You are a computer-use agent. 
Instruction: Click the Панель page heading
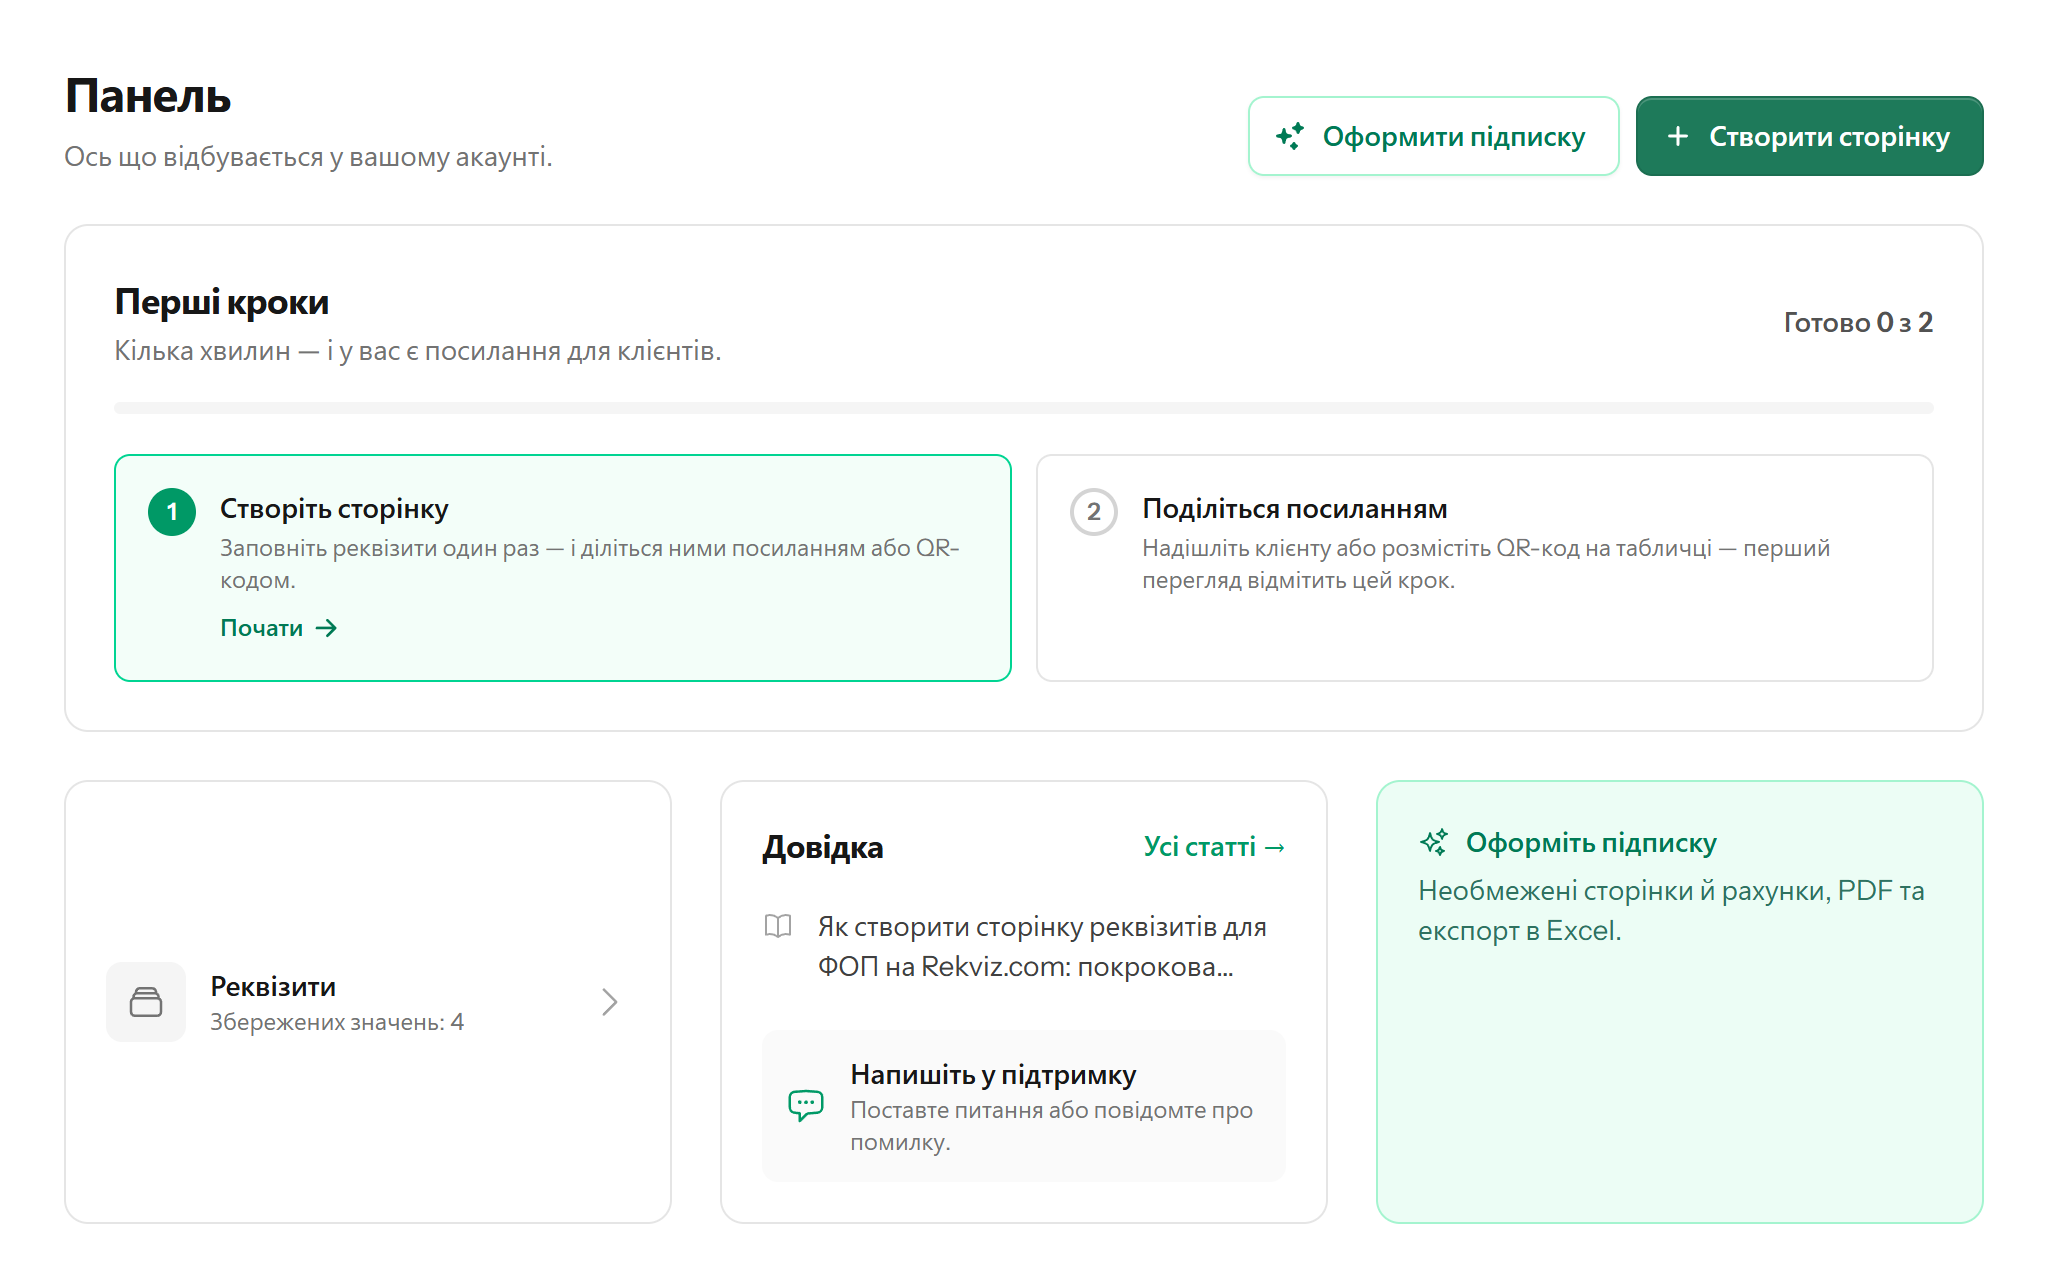[148, 97]
